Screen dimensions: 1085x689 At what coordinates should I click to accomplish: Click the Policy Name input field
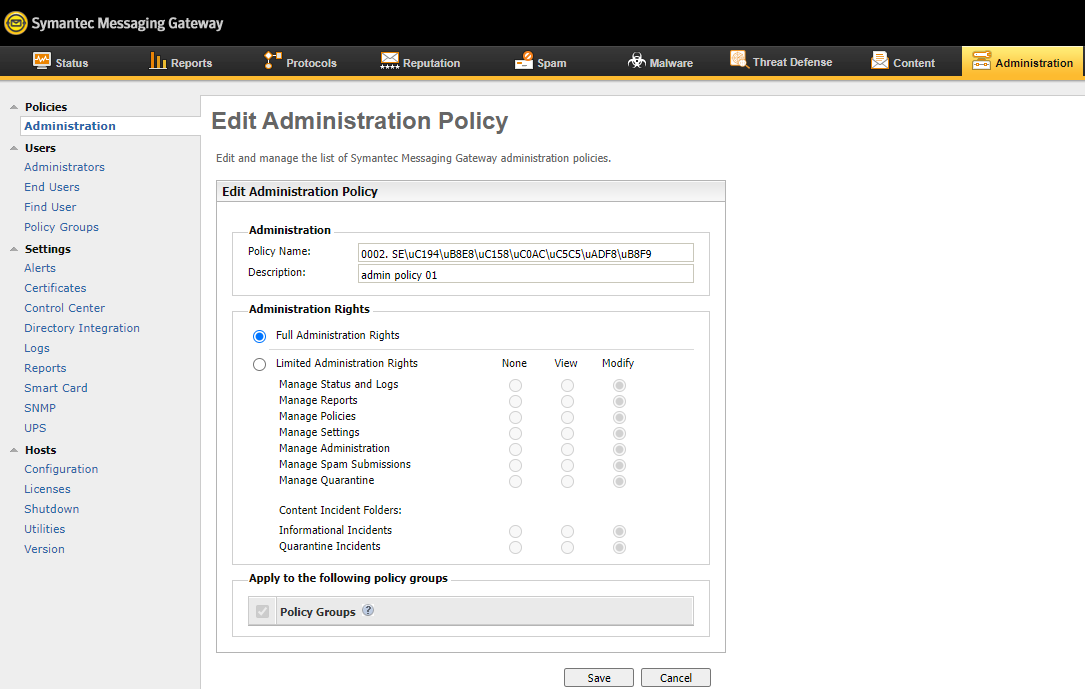[526, 253]
